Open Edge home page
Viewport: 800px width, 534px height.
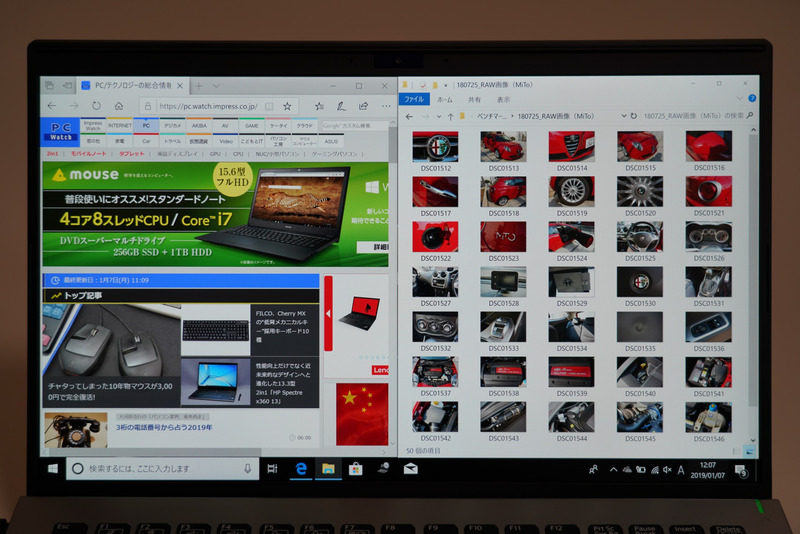119,106
